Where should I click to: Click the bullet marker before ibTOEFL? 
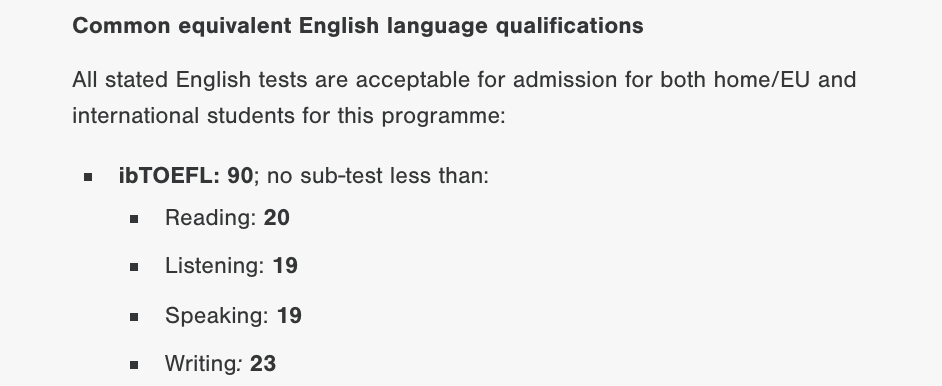[88, 176]
